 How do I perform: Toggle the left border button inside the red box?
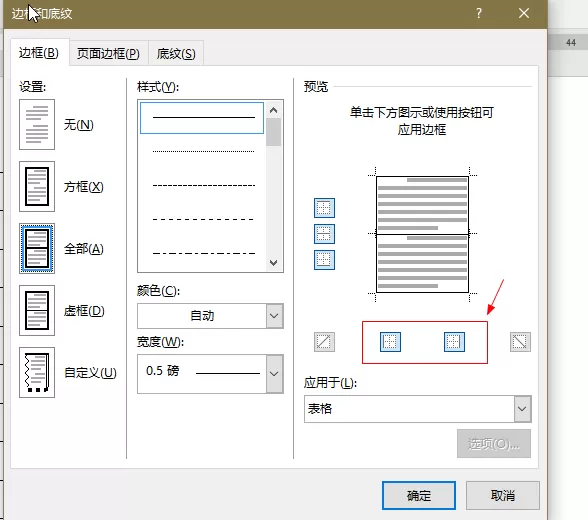390,342
